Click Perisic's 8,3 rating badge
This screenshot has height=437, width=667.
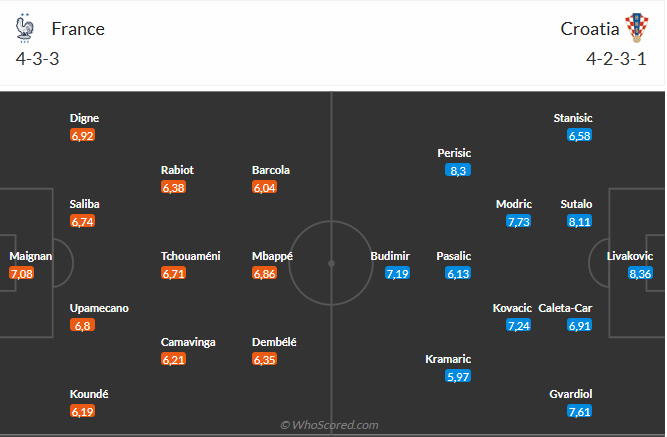tap(458, 170)
